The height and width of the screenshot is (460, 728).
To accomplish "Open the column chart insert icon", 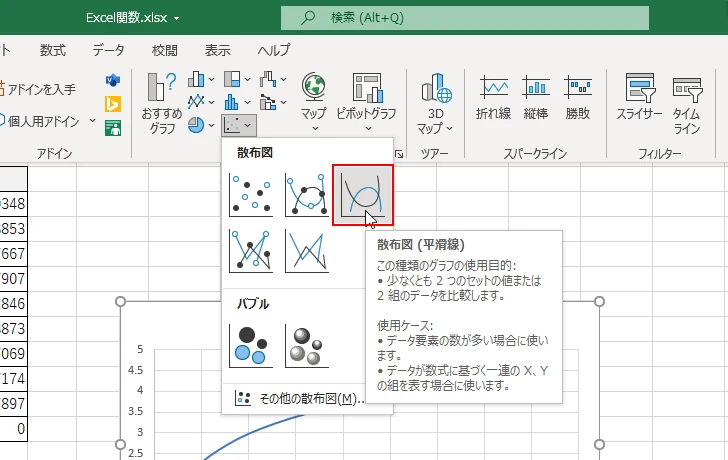I will click(196, 79).
